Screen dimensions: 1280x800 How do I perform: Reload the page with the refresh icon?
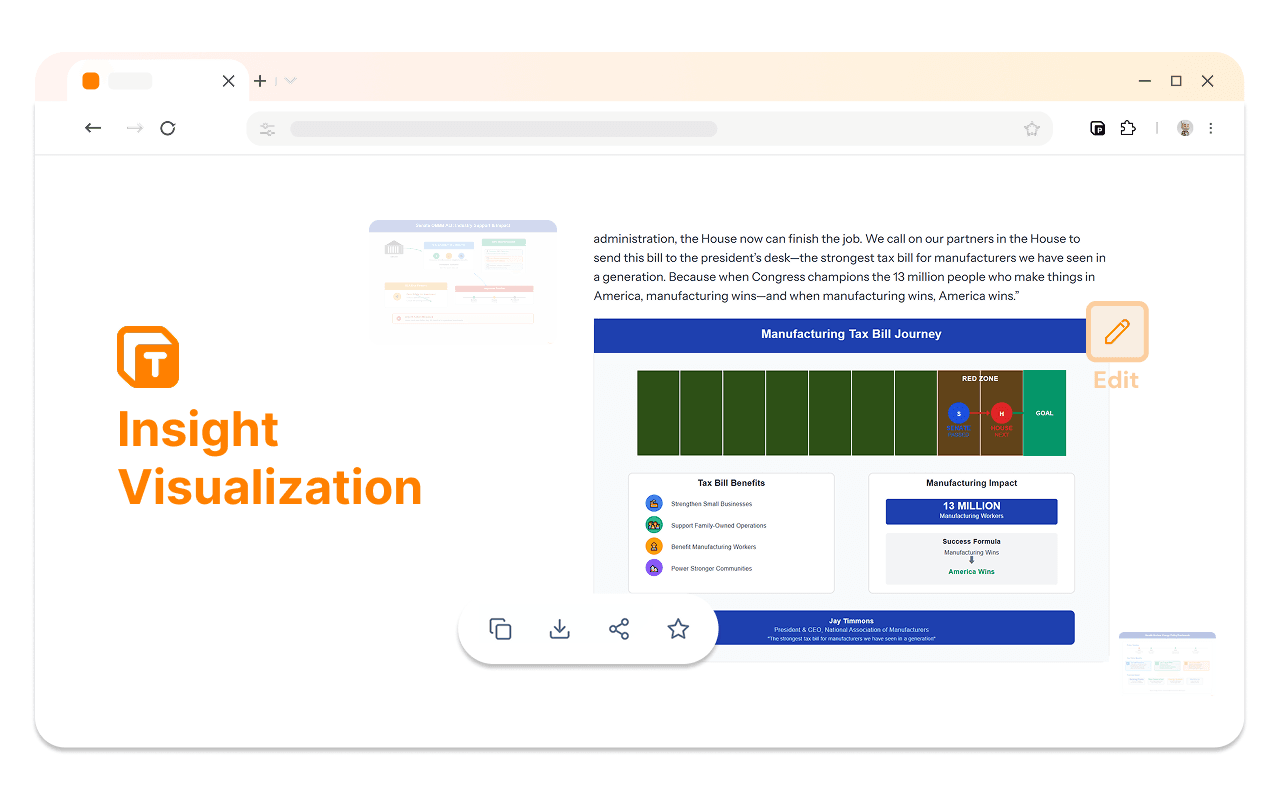168,128
